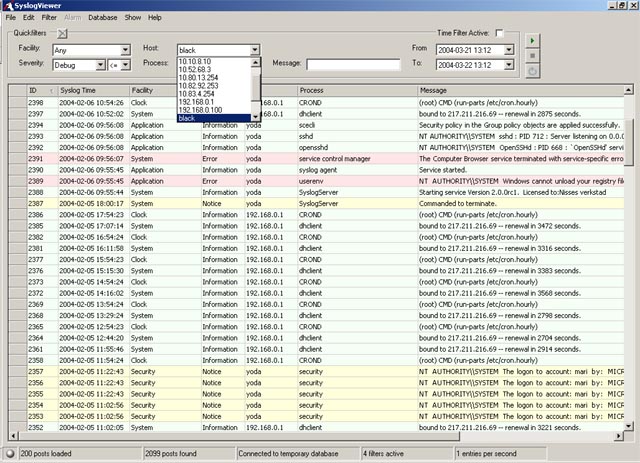The width and height of the screenshot is (640, 463).
Task: Click the gray stop square button
Action: click(x=532, y=56)
